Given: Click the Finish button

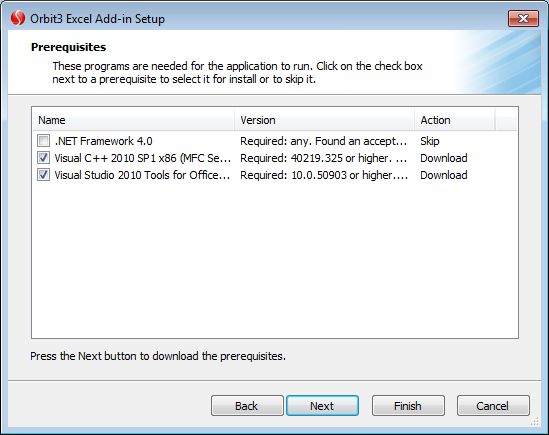Looking at the screenshot, I should 408,406.
